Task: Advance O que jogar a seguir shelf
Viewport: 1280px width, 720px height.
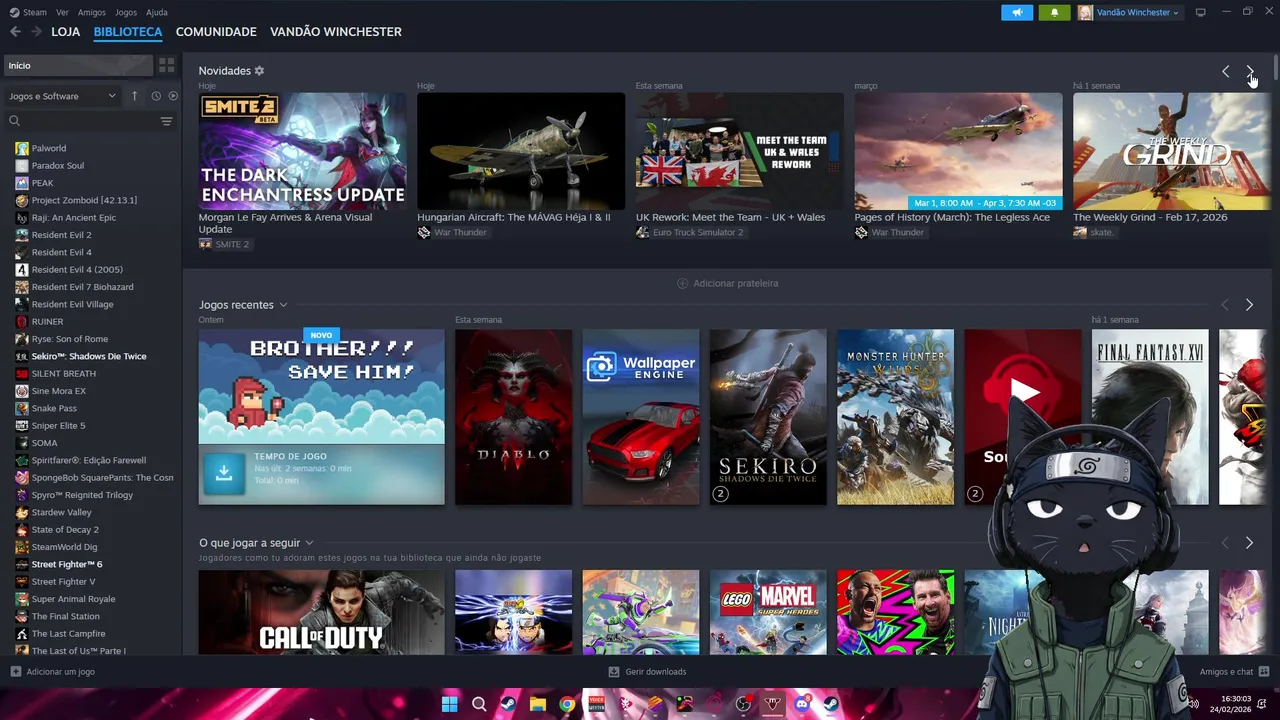Action: click(x=1249, y=543)
